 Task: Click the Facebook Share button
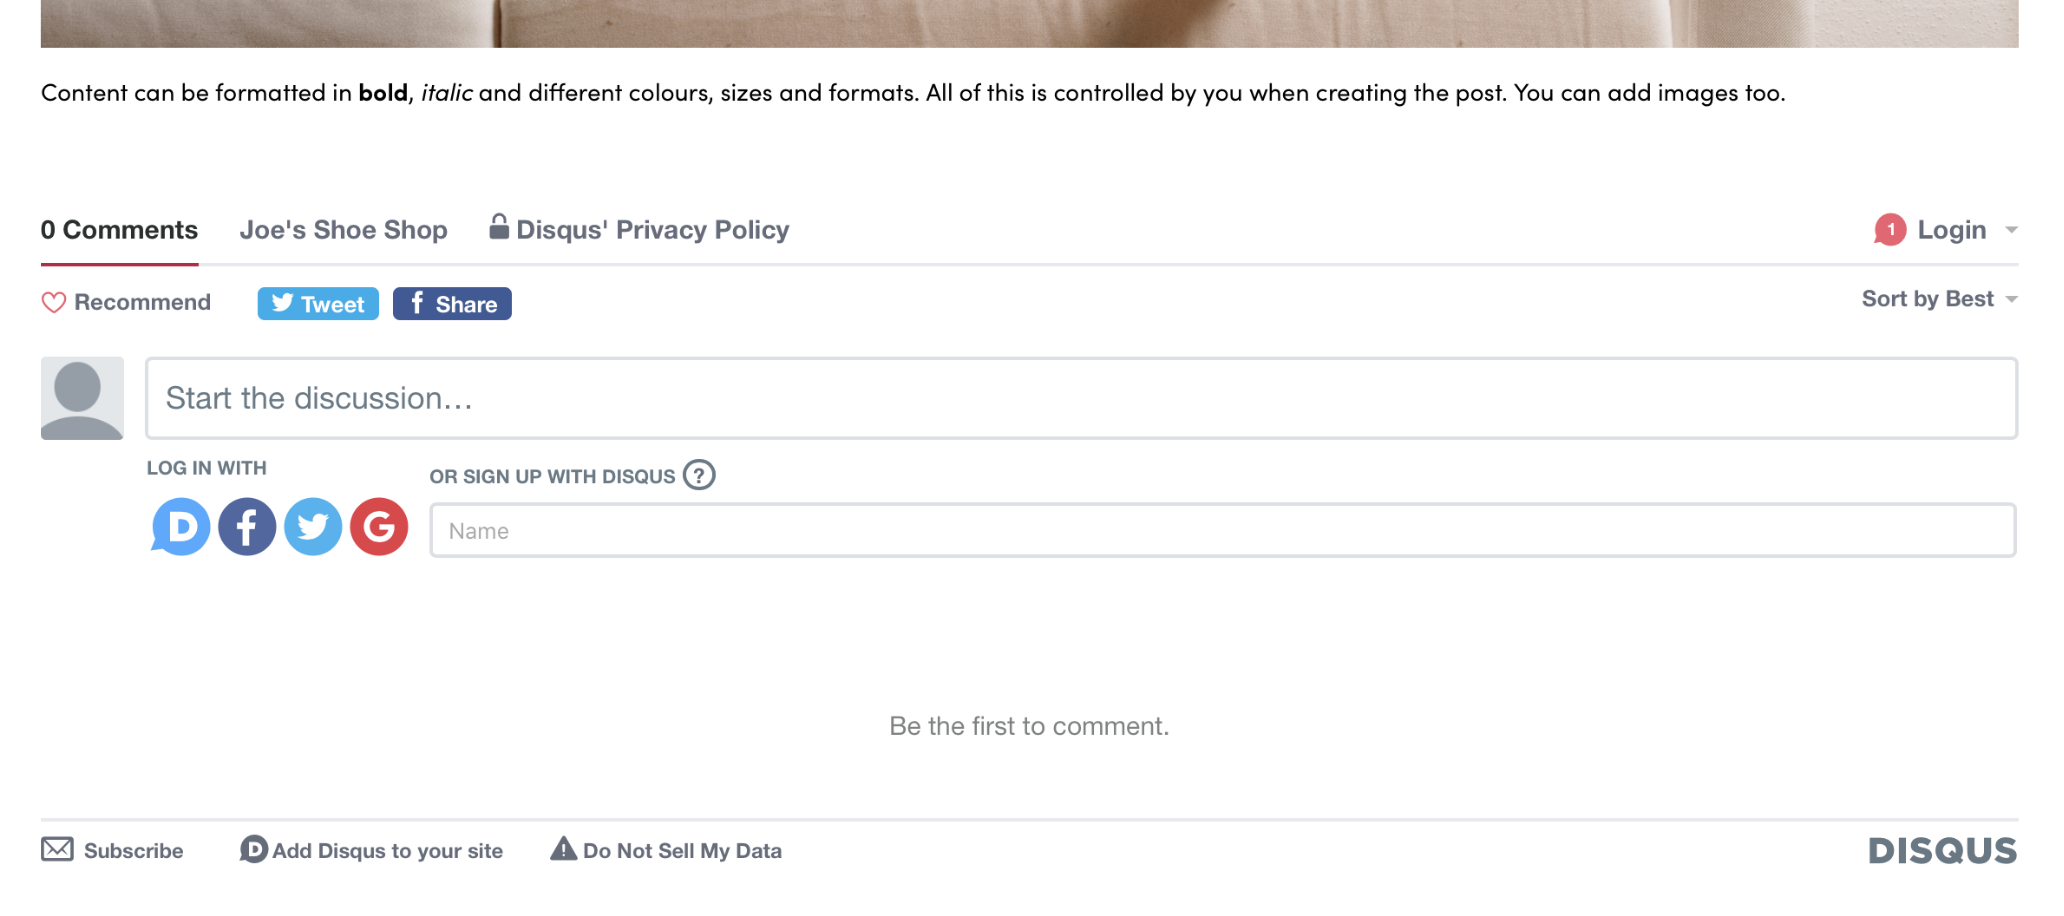click(x=452, y=304)
